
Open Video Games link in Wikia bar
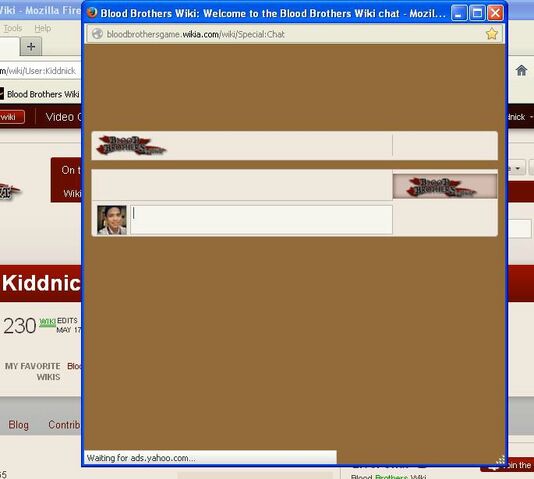[x=63, y=117]
